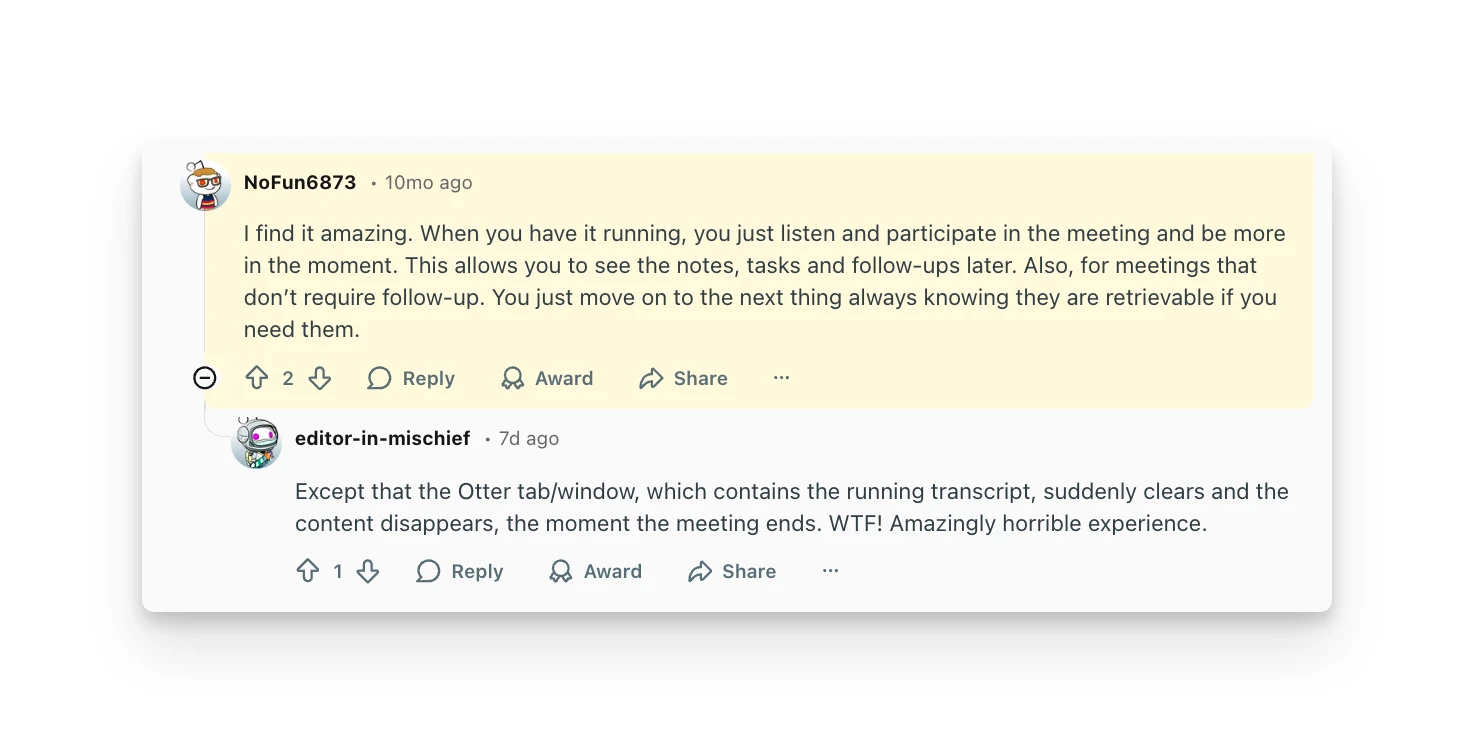The image size is (1474, 754).
Task: Open more options for editor-in-mischief's reply
Action: tap(830, 571)
